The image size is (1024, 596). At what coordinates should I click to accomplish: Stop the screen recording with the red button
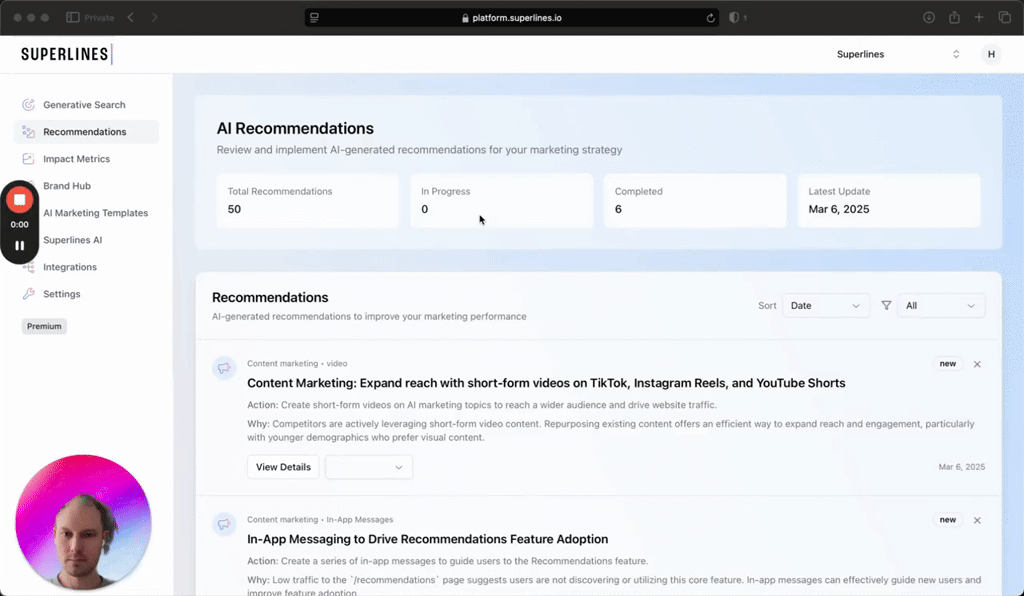coord(20,200)
